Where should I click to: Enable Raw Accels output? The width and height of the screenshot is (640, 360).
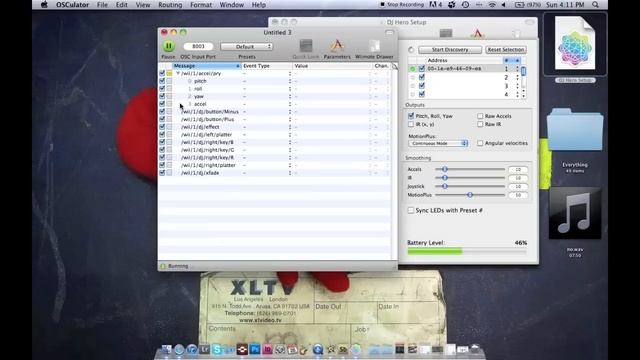(480, 116)
